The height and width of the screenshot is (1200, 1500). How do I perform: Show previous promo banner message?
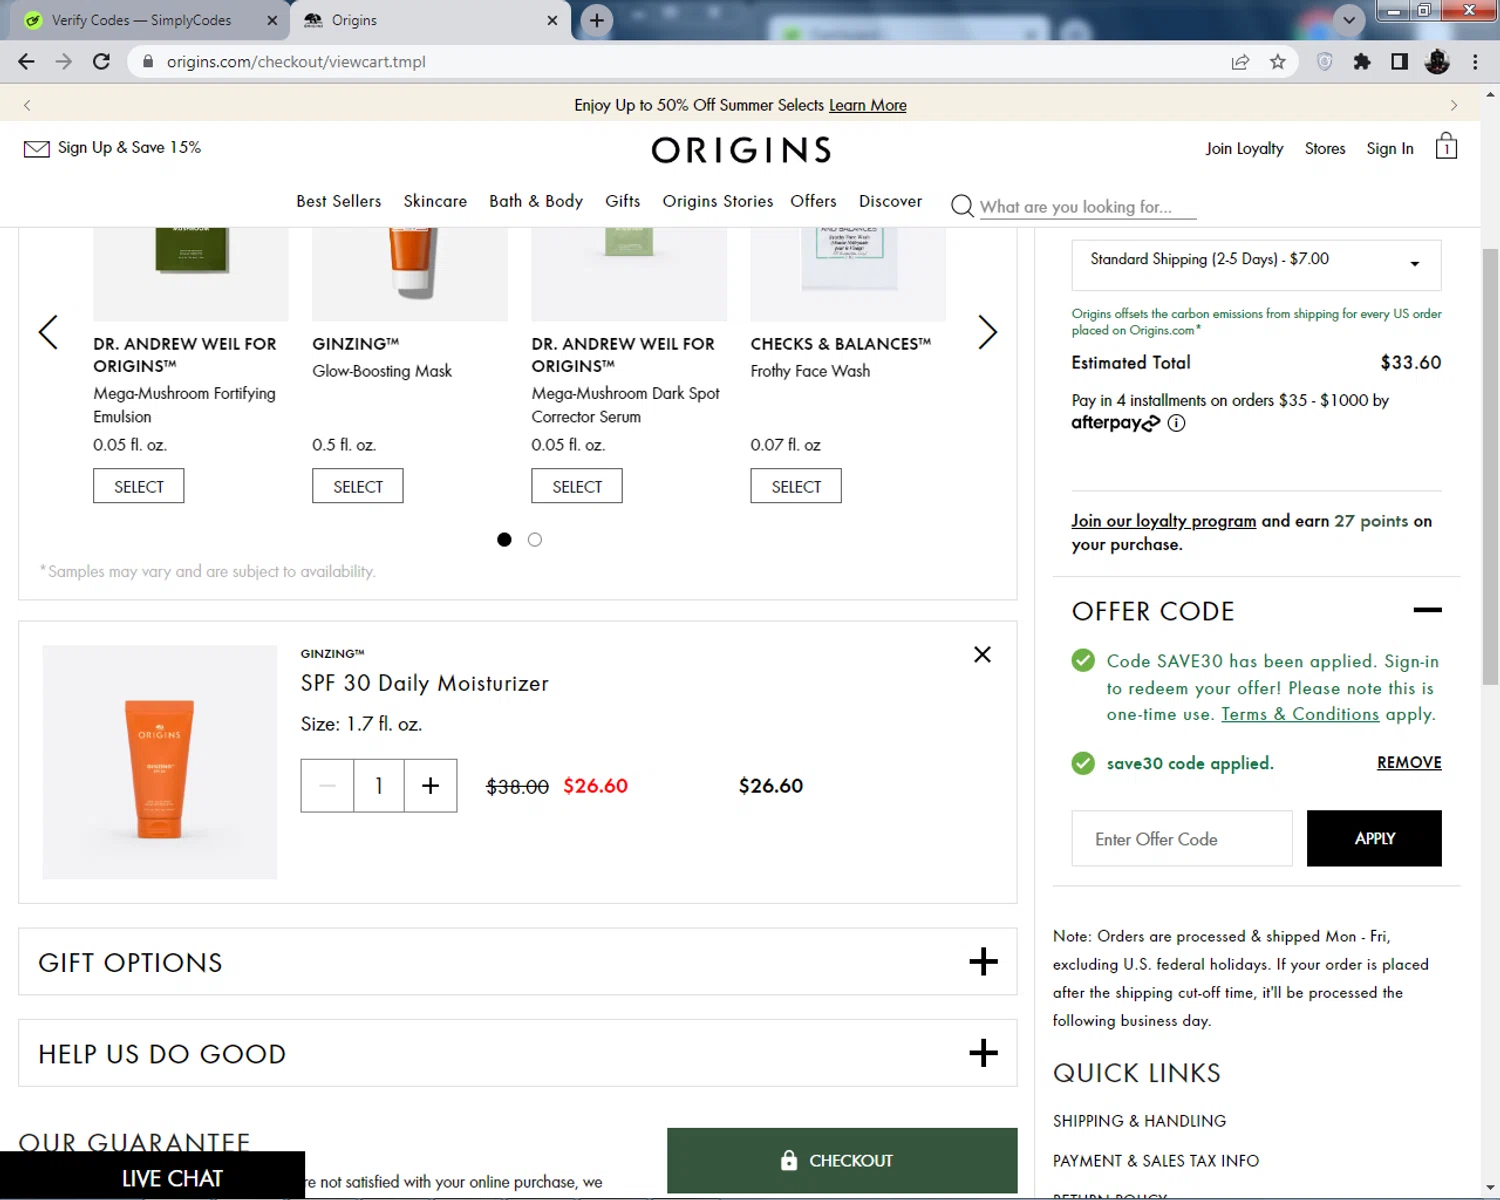[x=27, y=105]
